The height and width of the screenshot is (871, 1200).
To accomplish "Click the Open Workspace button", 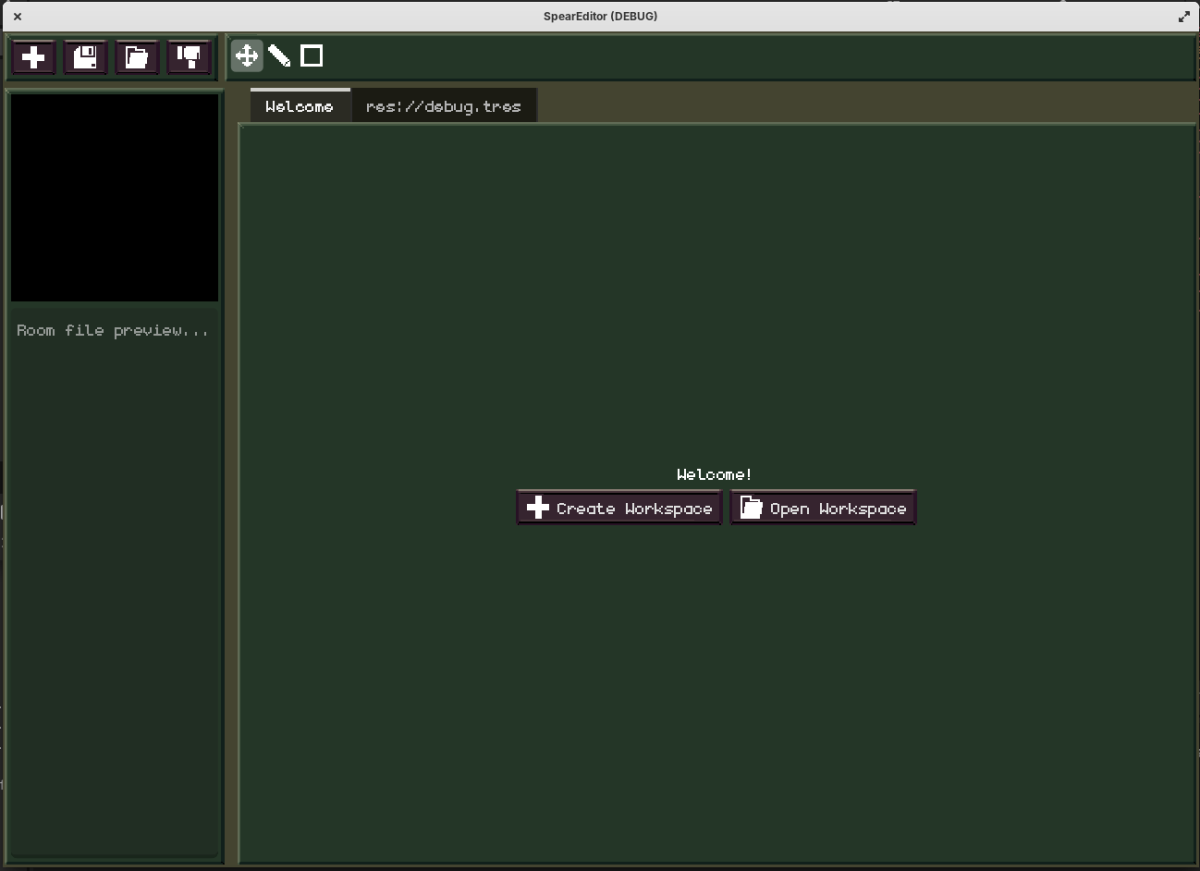I will (x=823, y=508).
